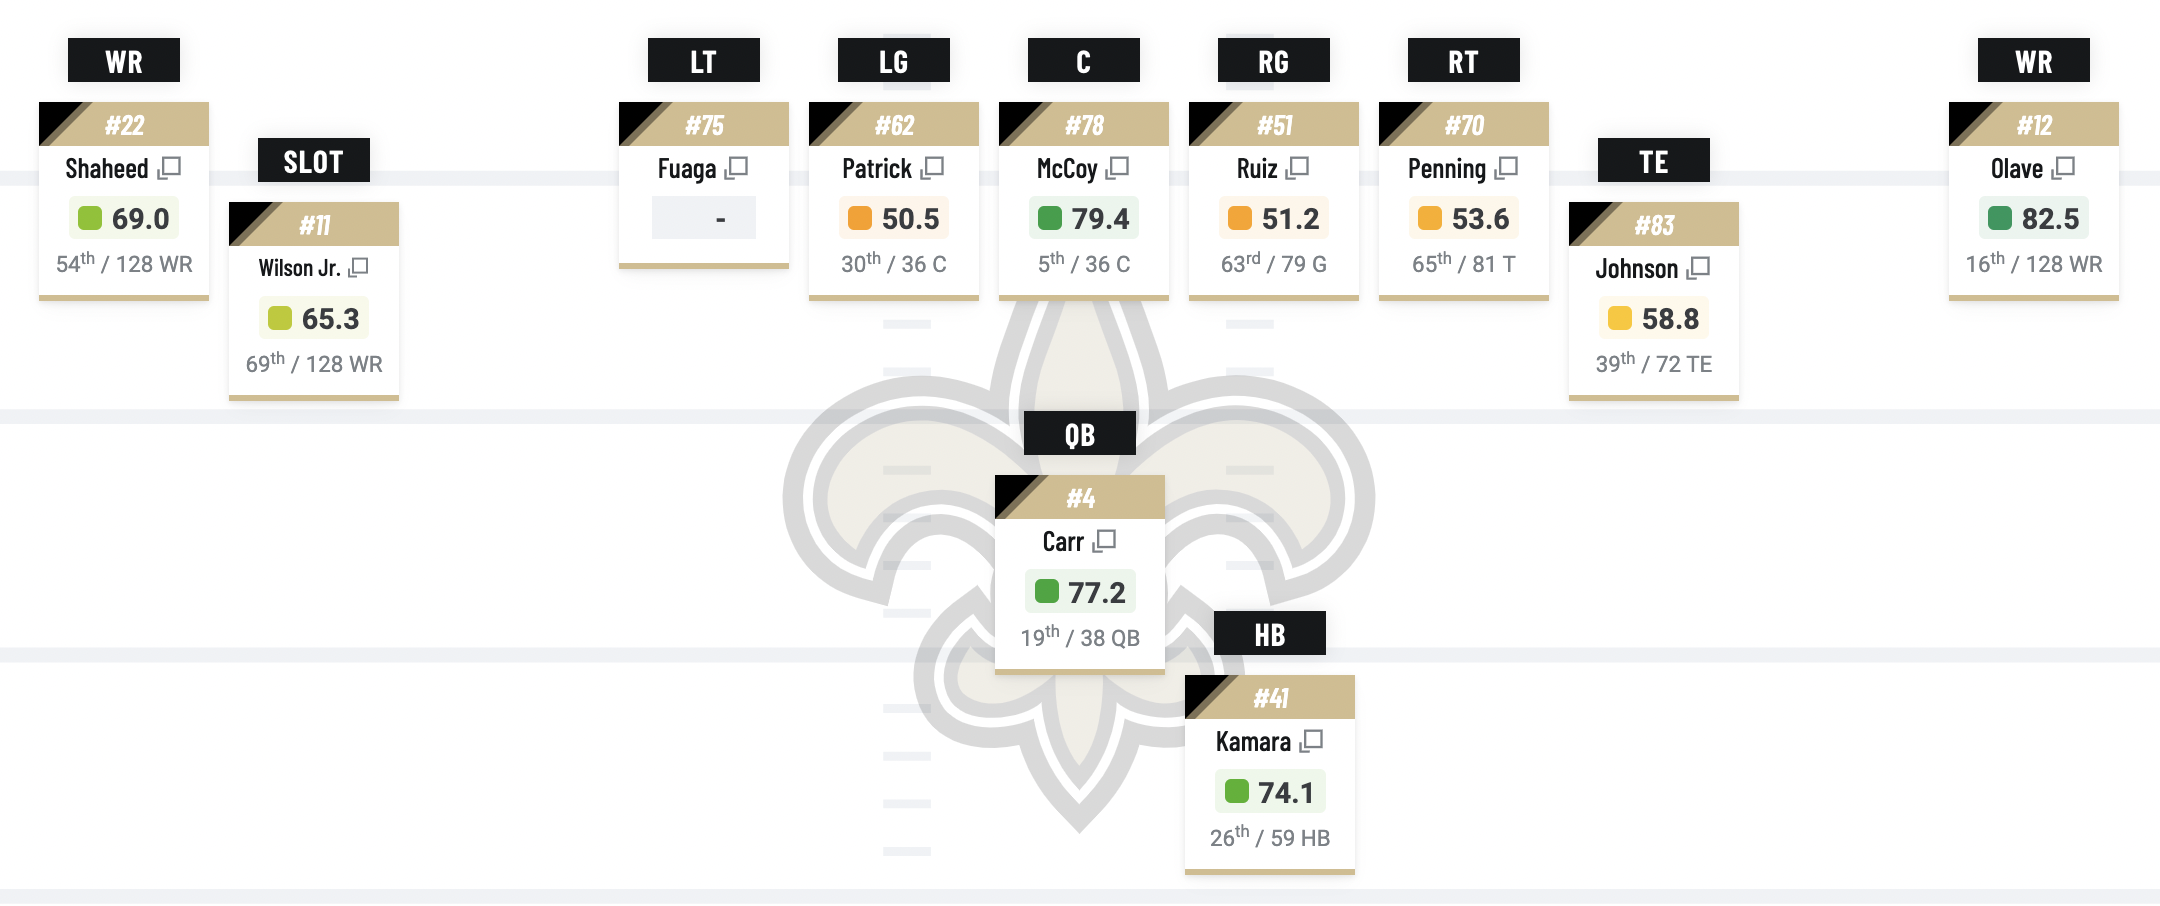2160x906 pixels.
Task: Open the icon next to Johnson
Action: (1698, 268)
